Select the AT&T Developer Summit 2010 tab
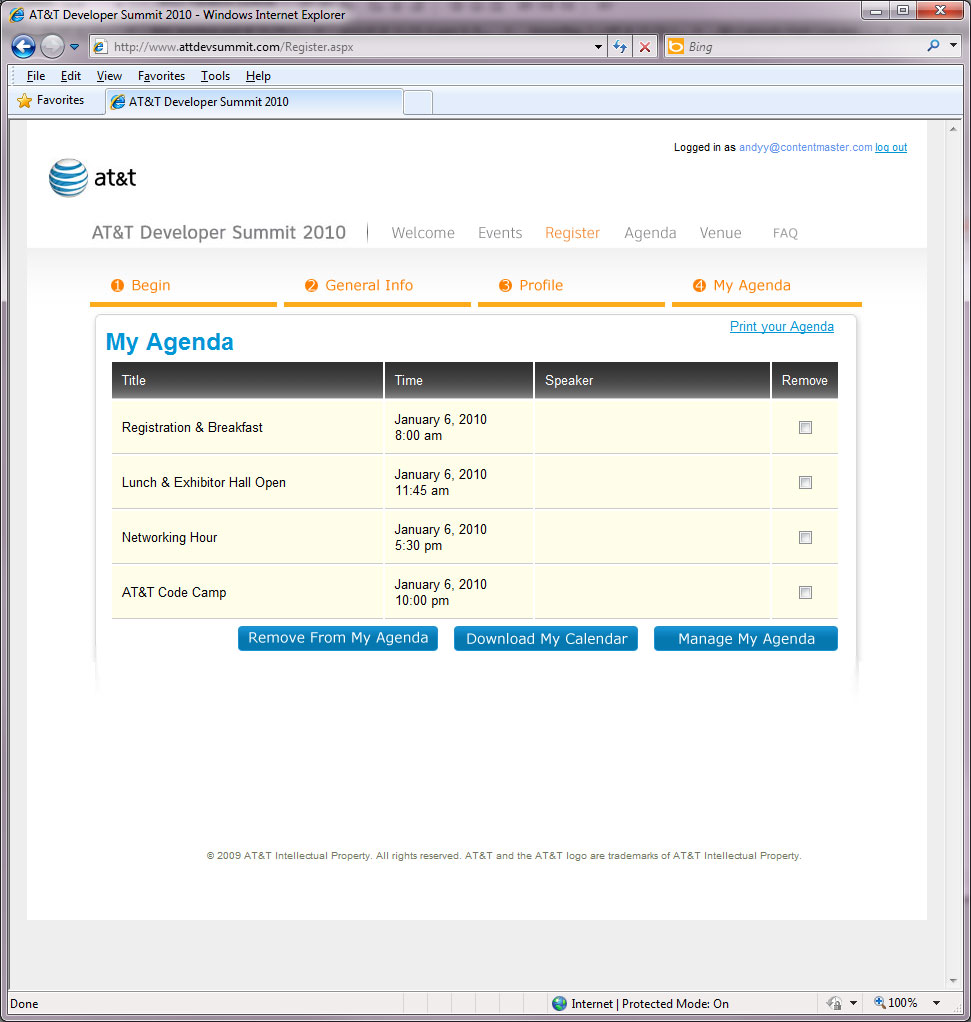 click(x=254, y=102)
